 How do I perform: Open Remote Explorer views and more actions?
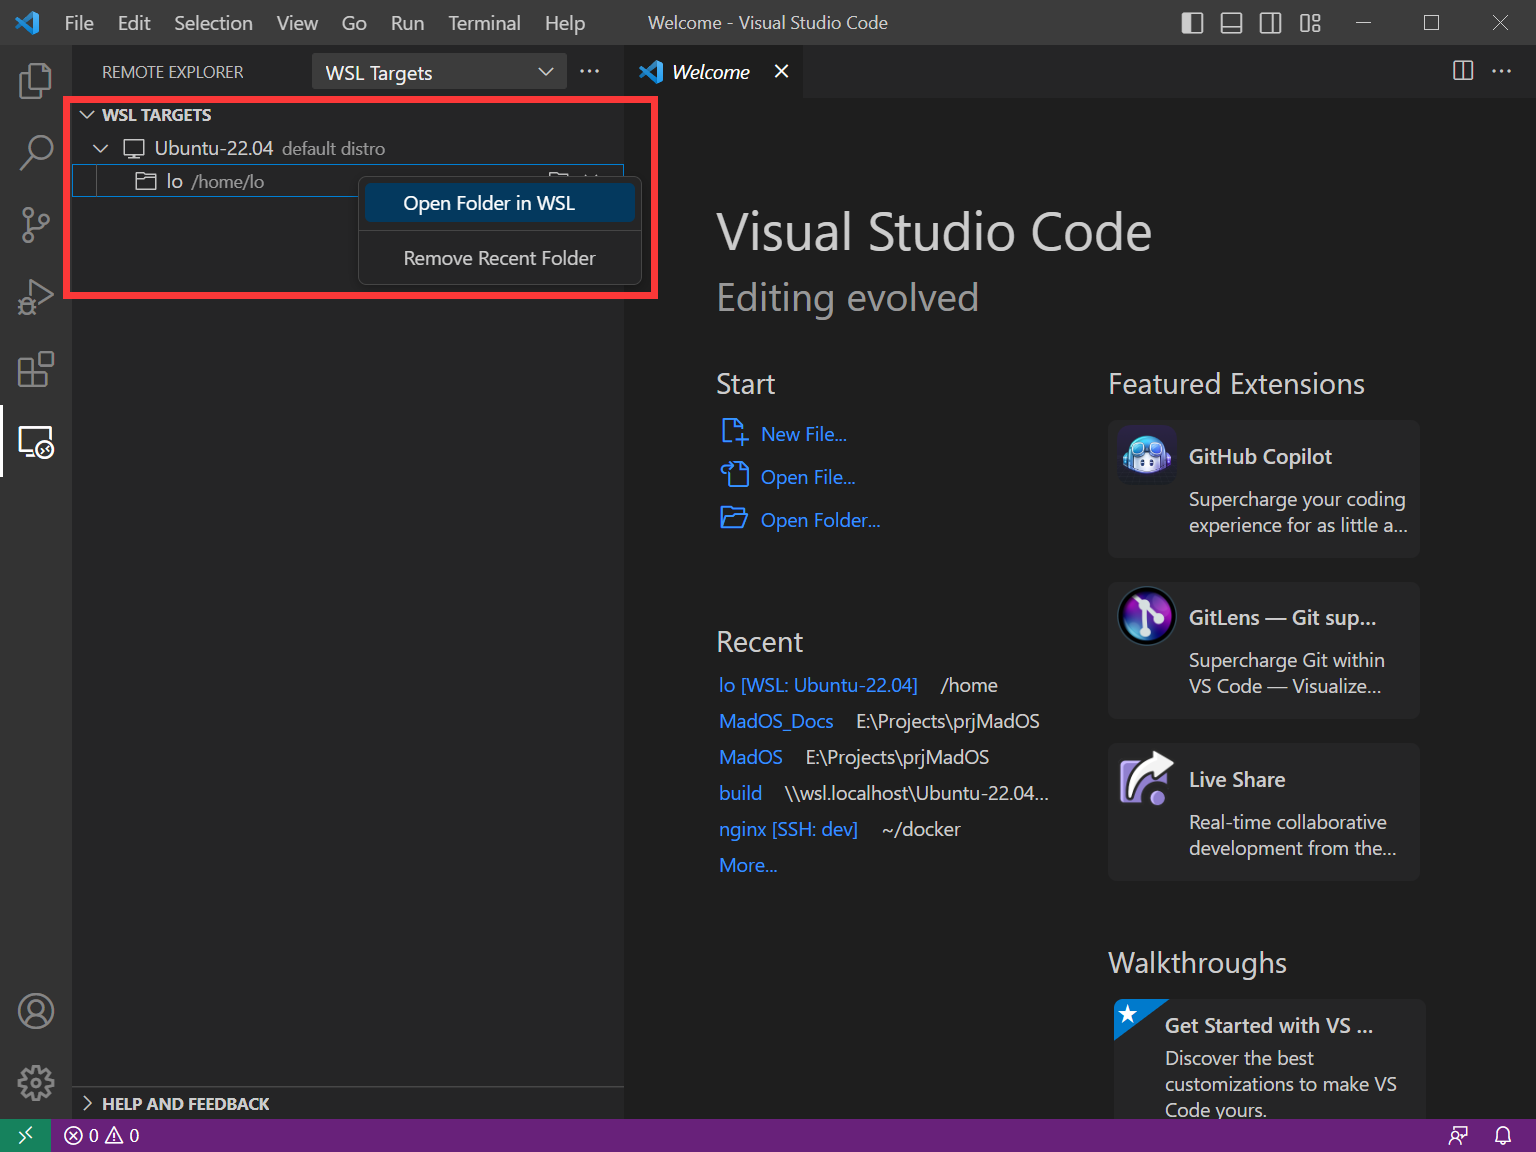[590, 70]
